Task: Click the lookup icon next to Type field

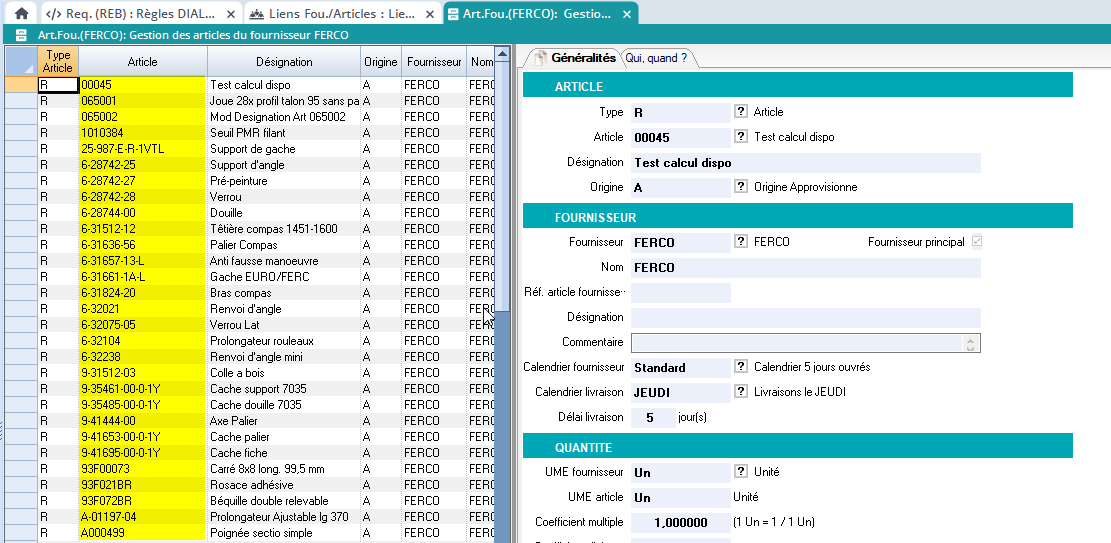Action: tap(741, 112)
